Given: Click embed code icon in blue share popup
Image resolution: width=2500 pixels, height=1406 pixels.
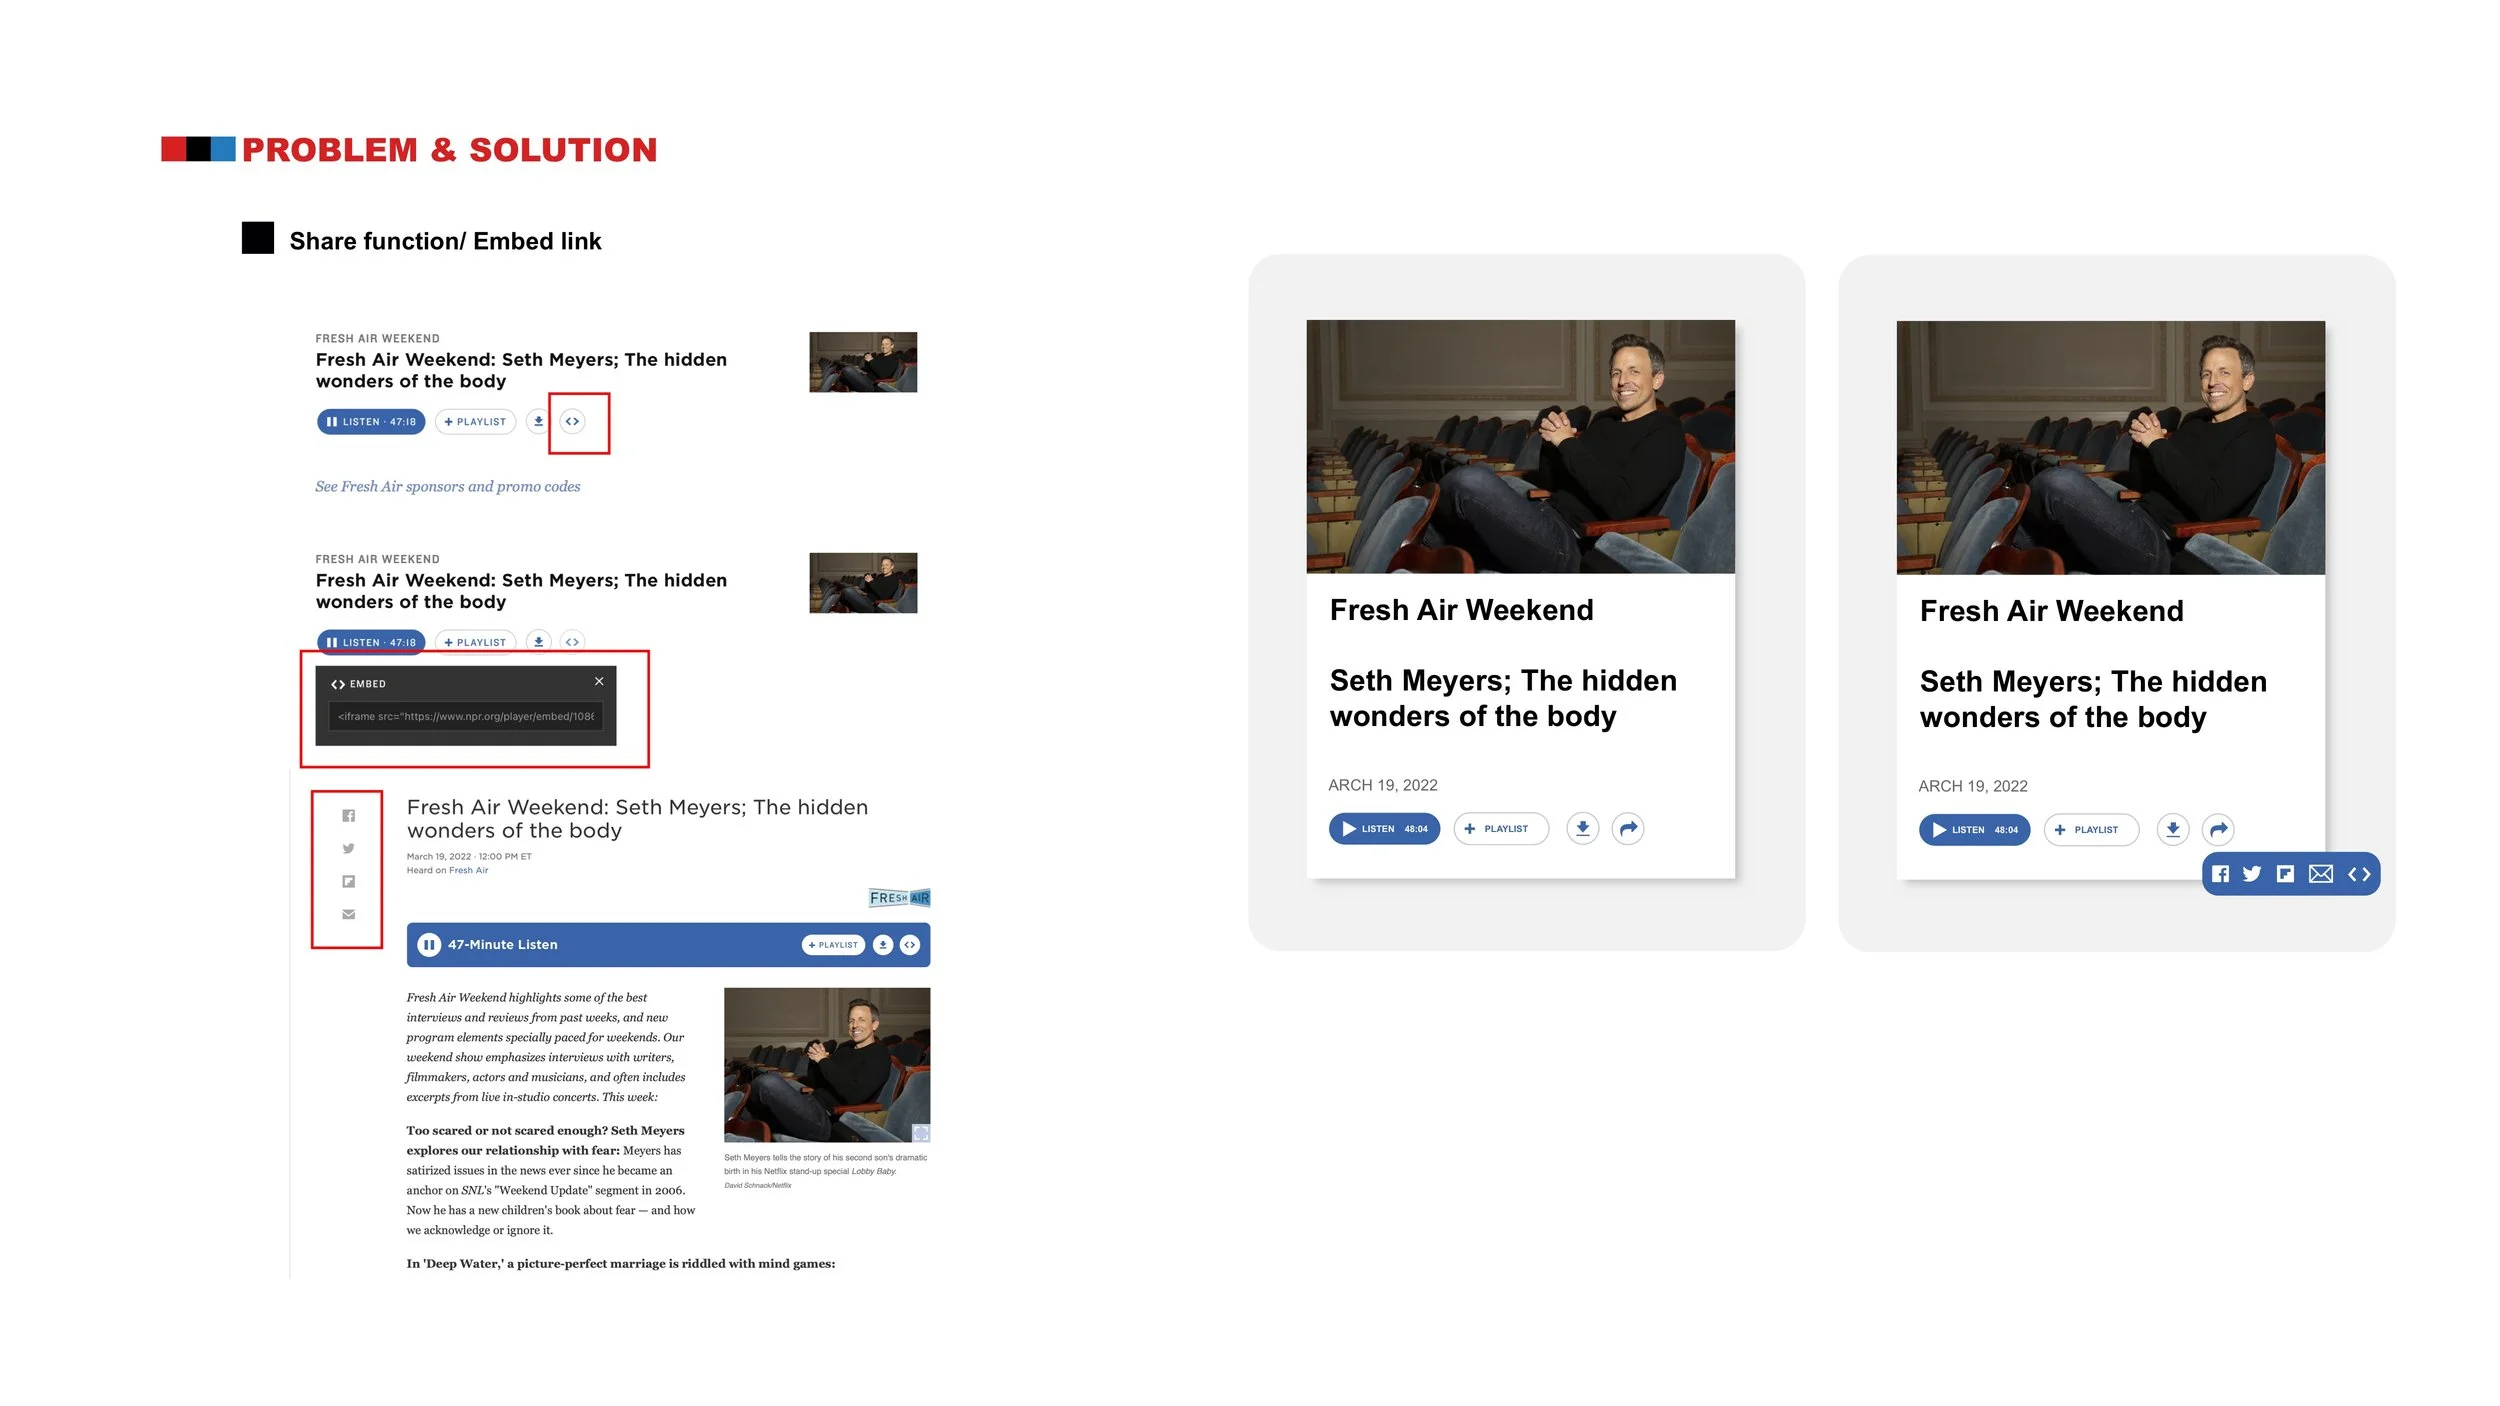Looking at the screenshot, I should (x=2359, y=874).
